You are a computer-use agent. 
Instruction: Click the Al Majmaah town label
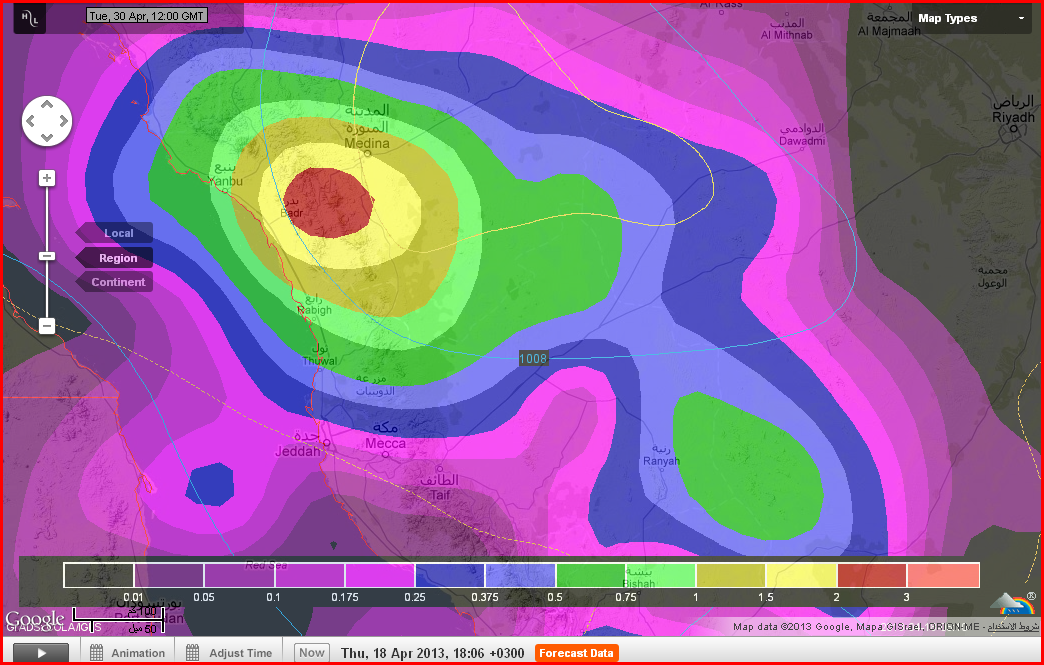click(890, 31)
